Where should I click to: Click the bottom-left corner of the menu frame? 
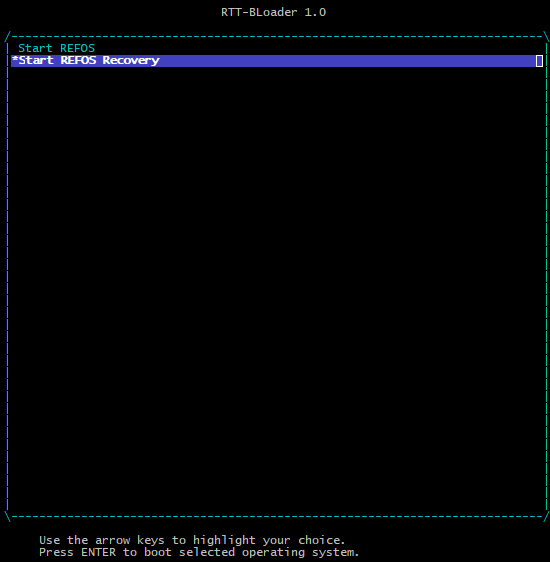click(x=8, y=516)
